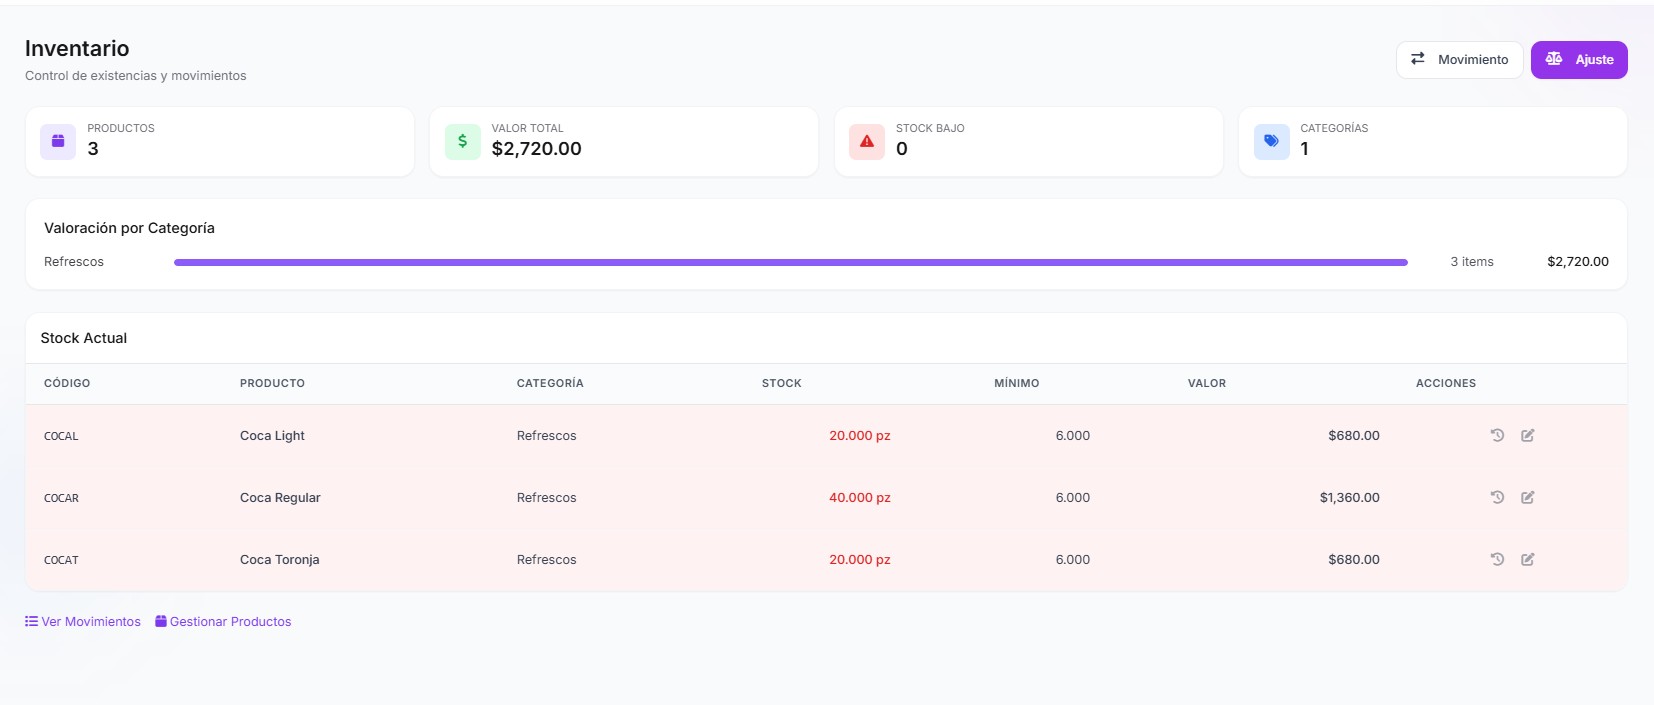
Task: Click the PRODUCTO column header
Action: (x=272, y=383)
